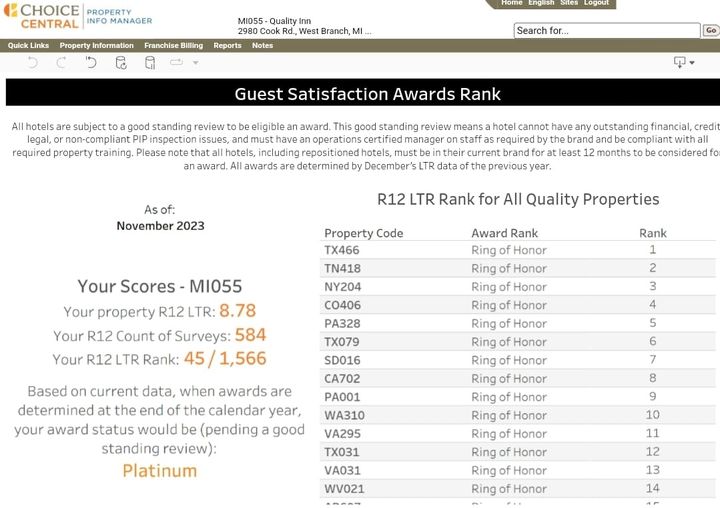This screenshot has height=508, width=720.
Task: Select the TX079 property code
Action: pyautogui.click(x=342, y=342)
